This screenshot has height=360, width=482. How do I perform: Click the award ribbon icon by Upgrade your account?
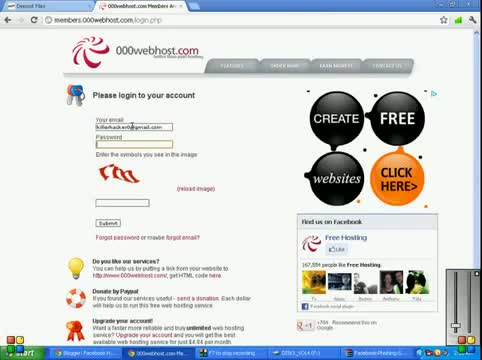pyautogui.click(x=75, y=330)
